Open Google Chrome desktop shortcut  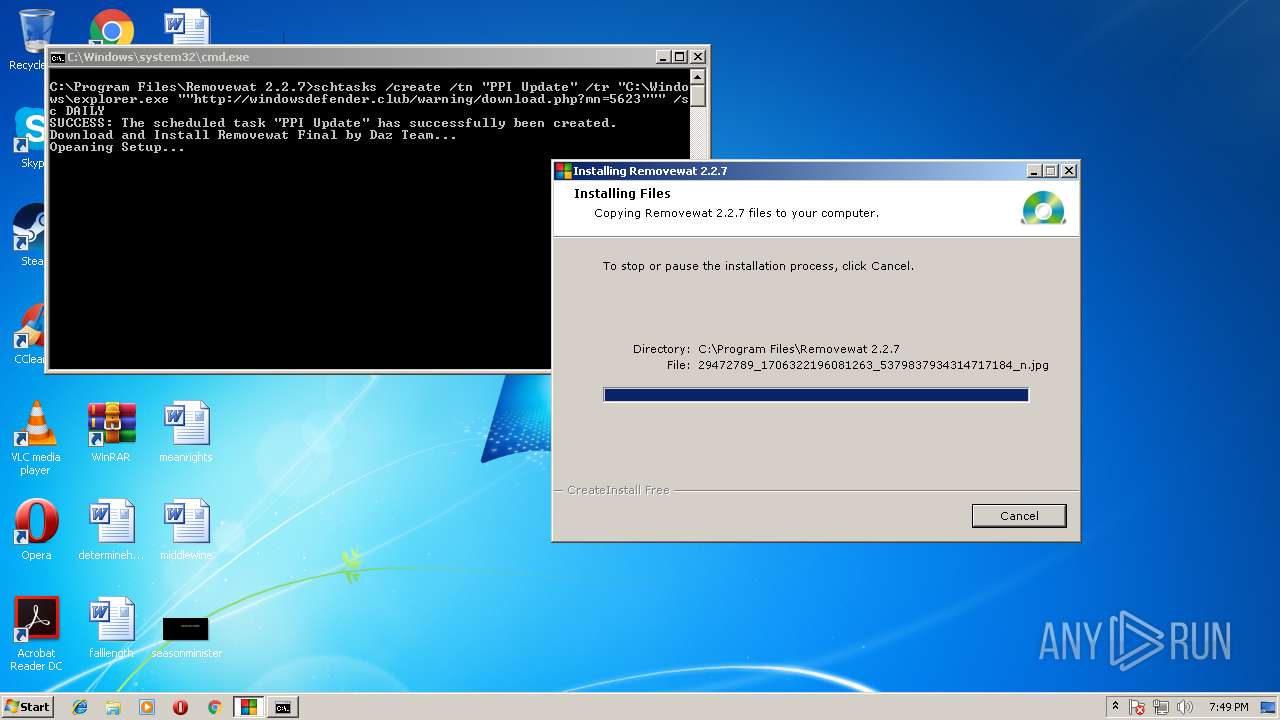(x=111, y=28)
